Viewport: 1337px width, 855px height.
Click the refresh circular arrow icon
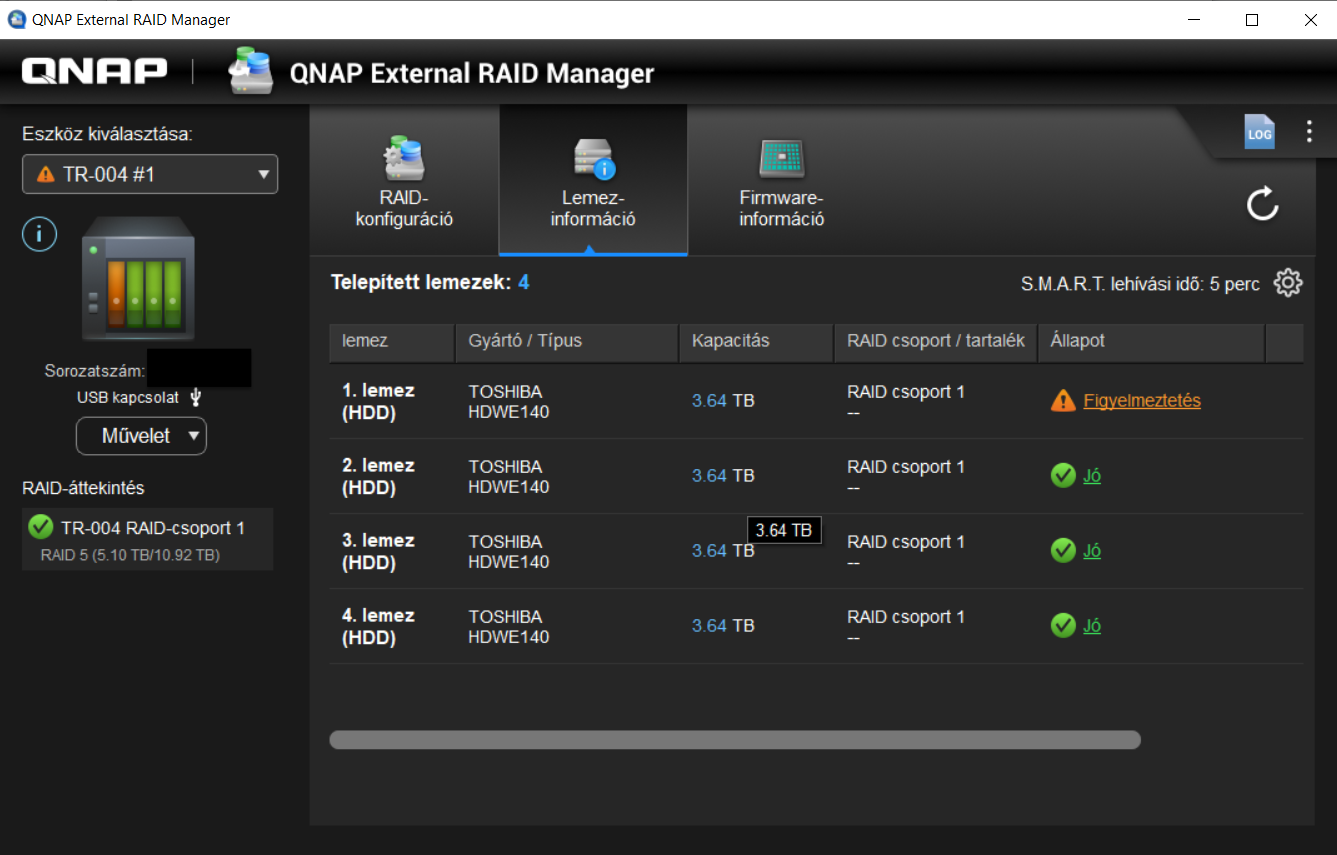click(x=1262, y=204)
